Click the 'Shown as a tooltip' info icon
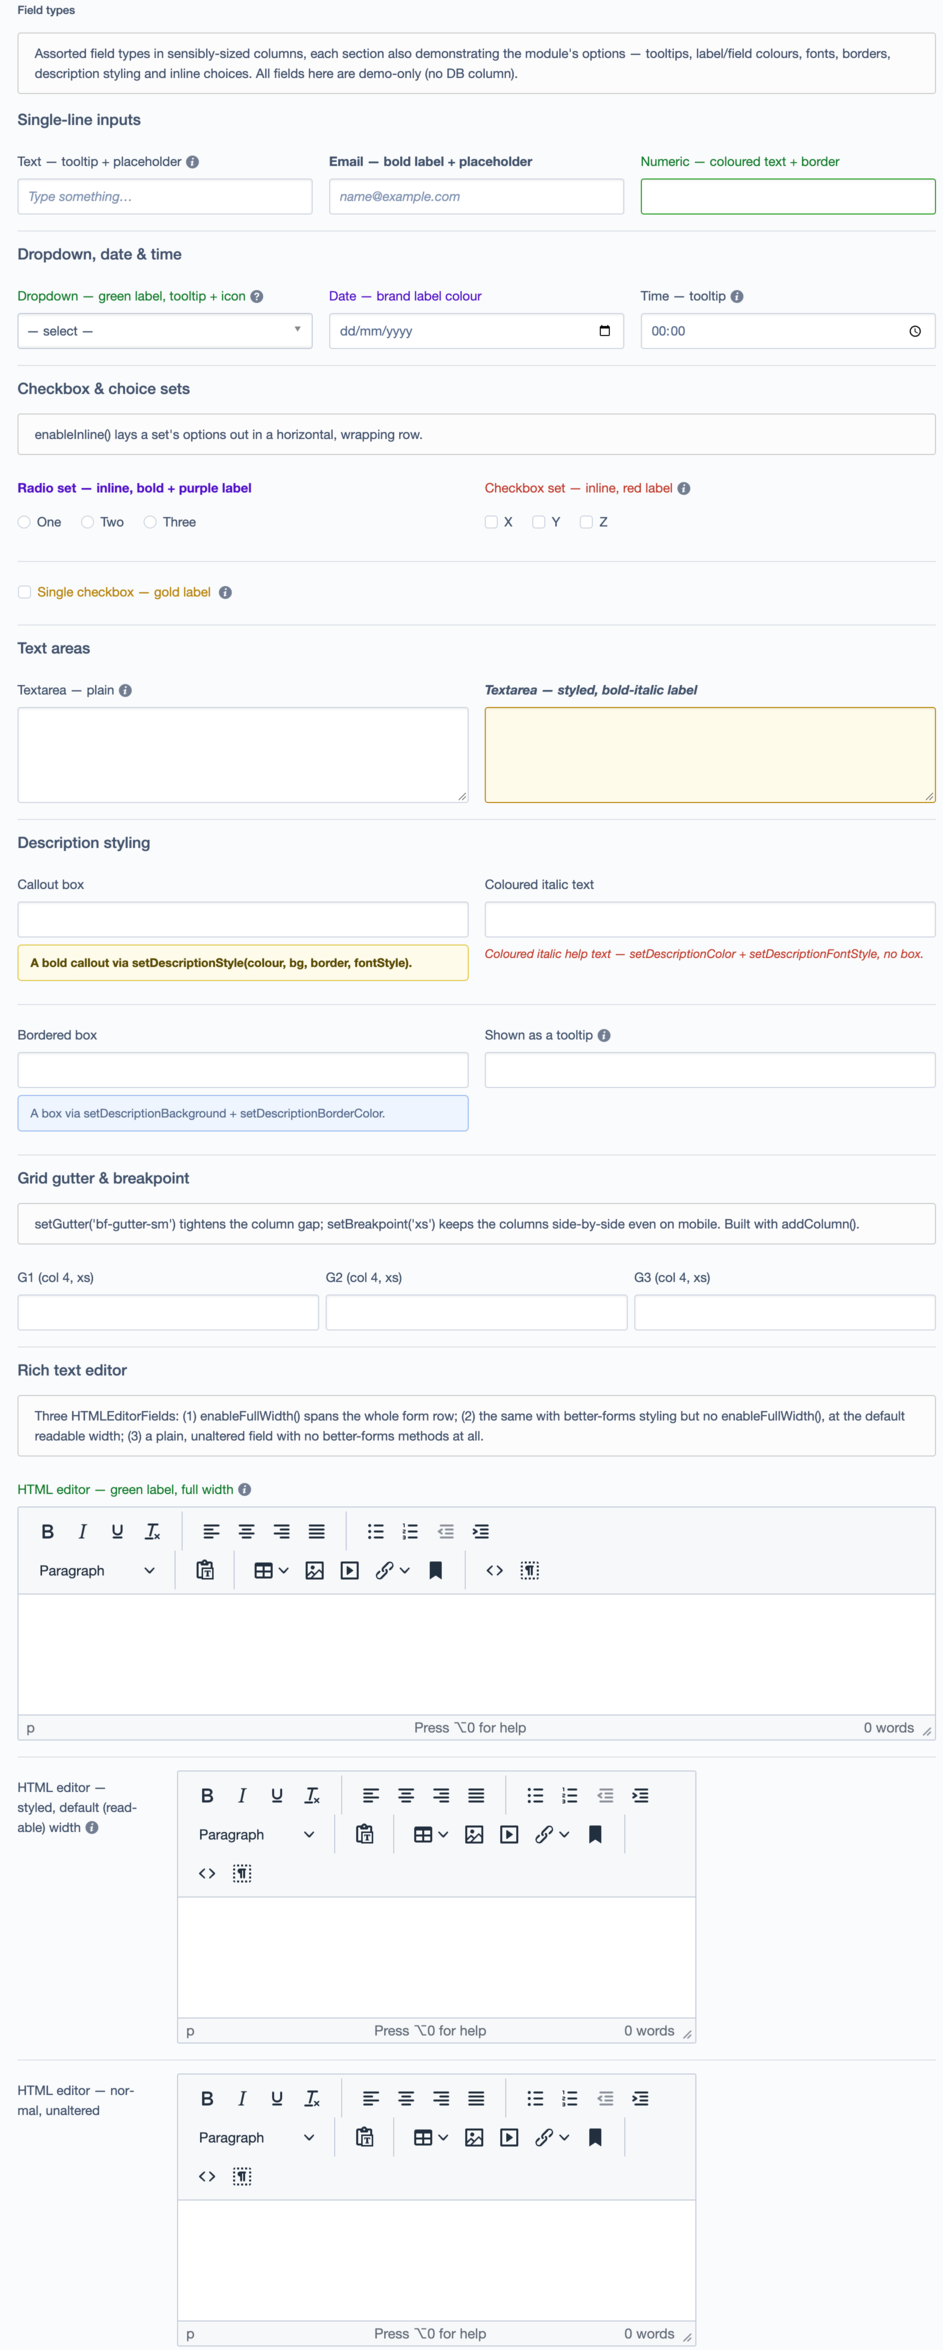 point(604,1035)
